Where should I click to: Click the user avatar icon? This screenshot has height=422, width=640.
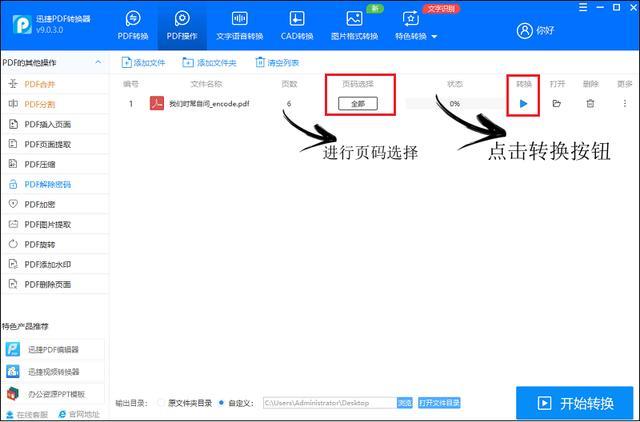tap(524, 30)
